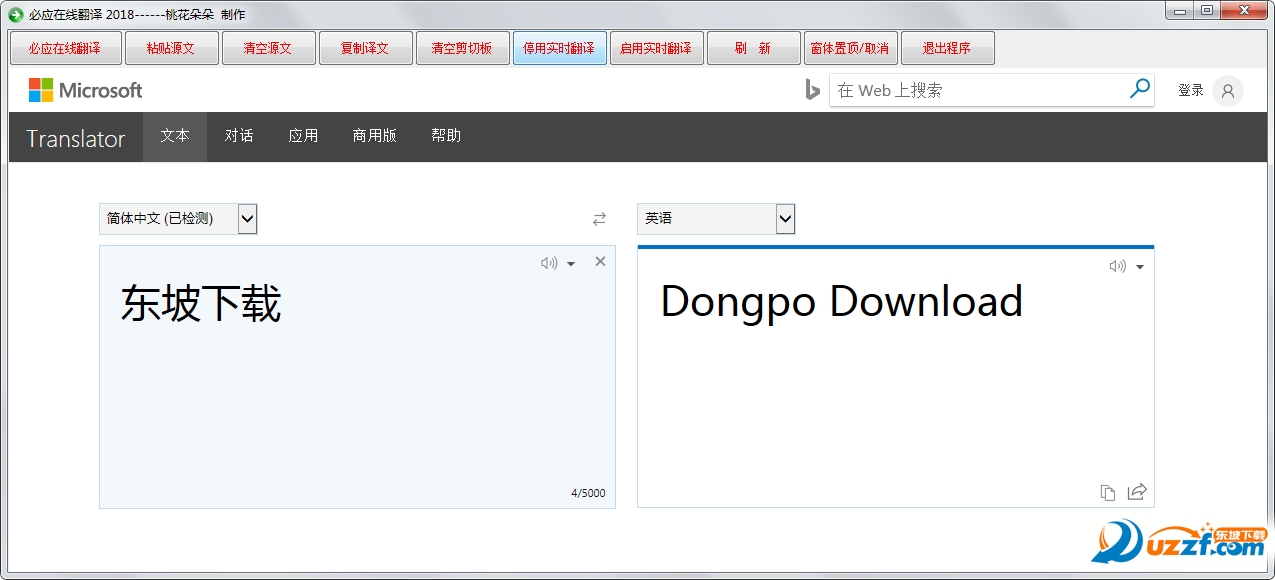Click the 登录 sign-in link

coord(1191,91)
